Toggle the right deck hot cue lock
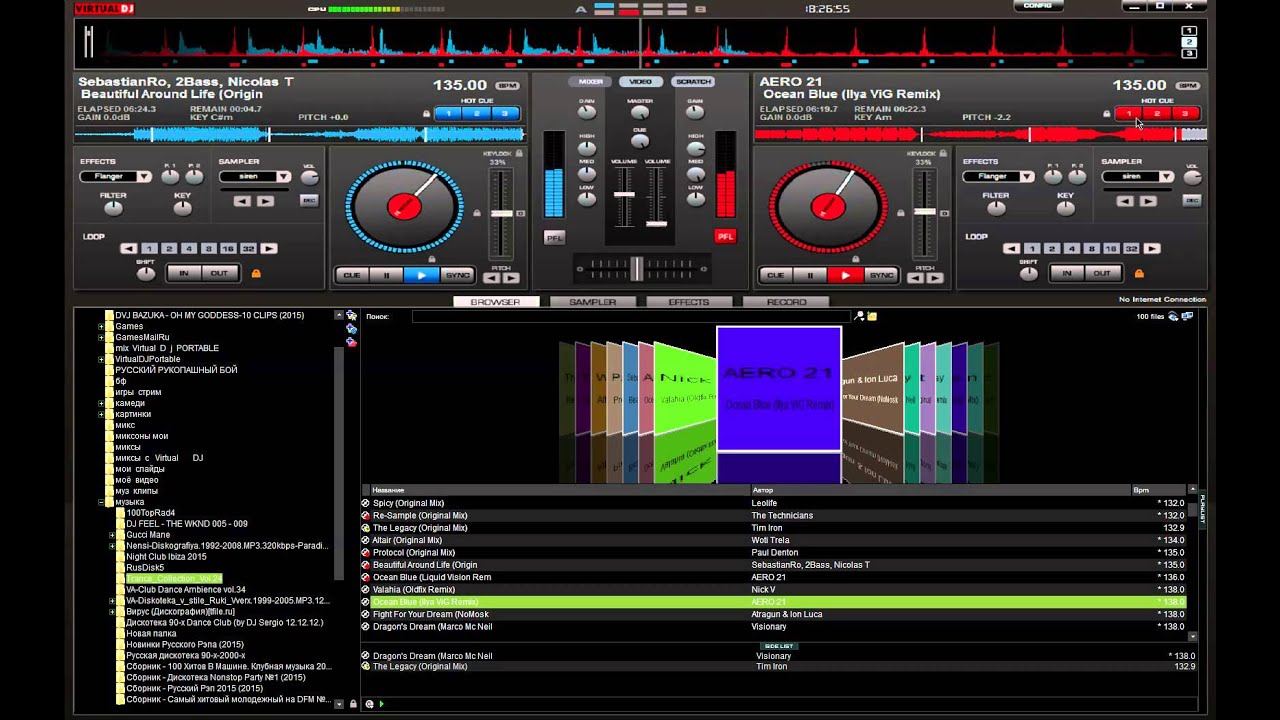This screenshot has width=1280, height=720. 1106,114
